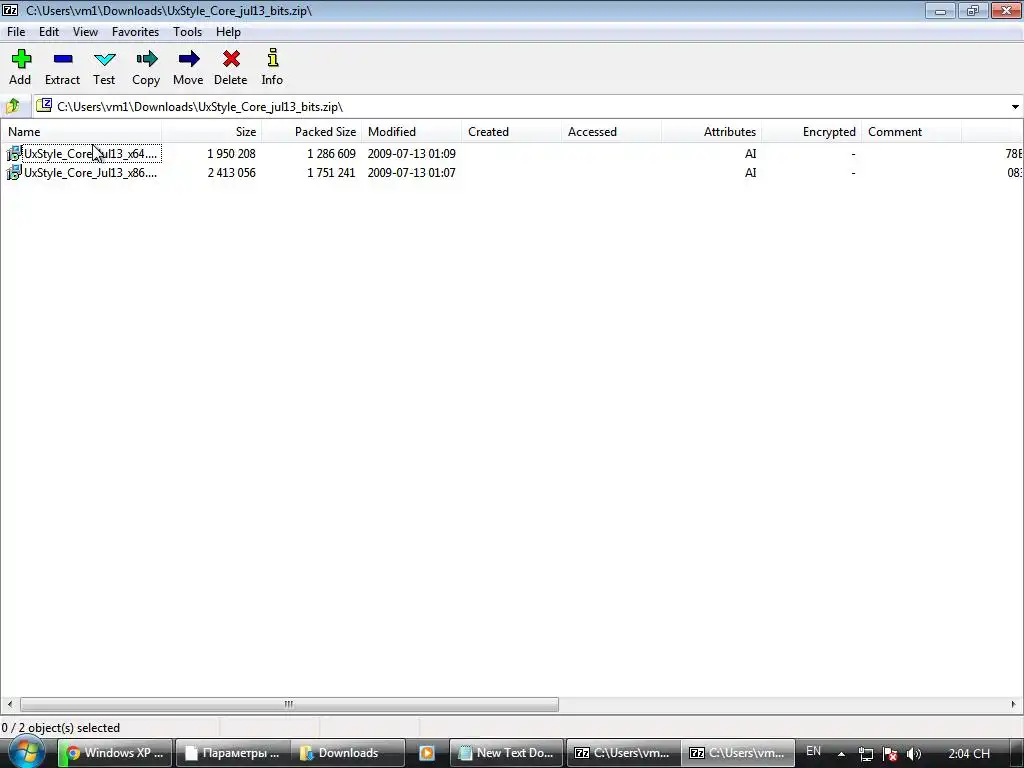This screenshot has height=768, width=1024.
Task: Switch to New Text Do... taskbar window
Action: (x=507, y=753)
